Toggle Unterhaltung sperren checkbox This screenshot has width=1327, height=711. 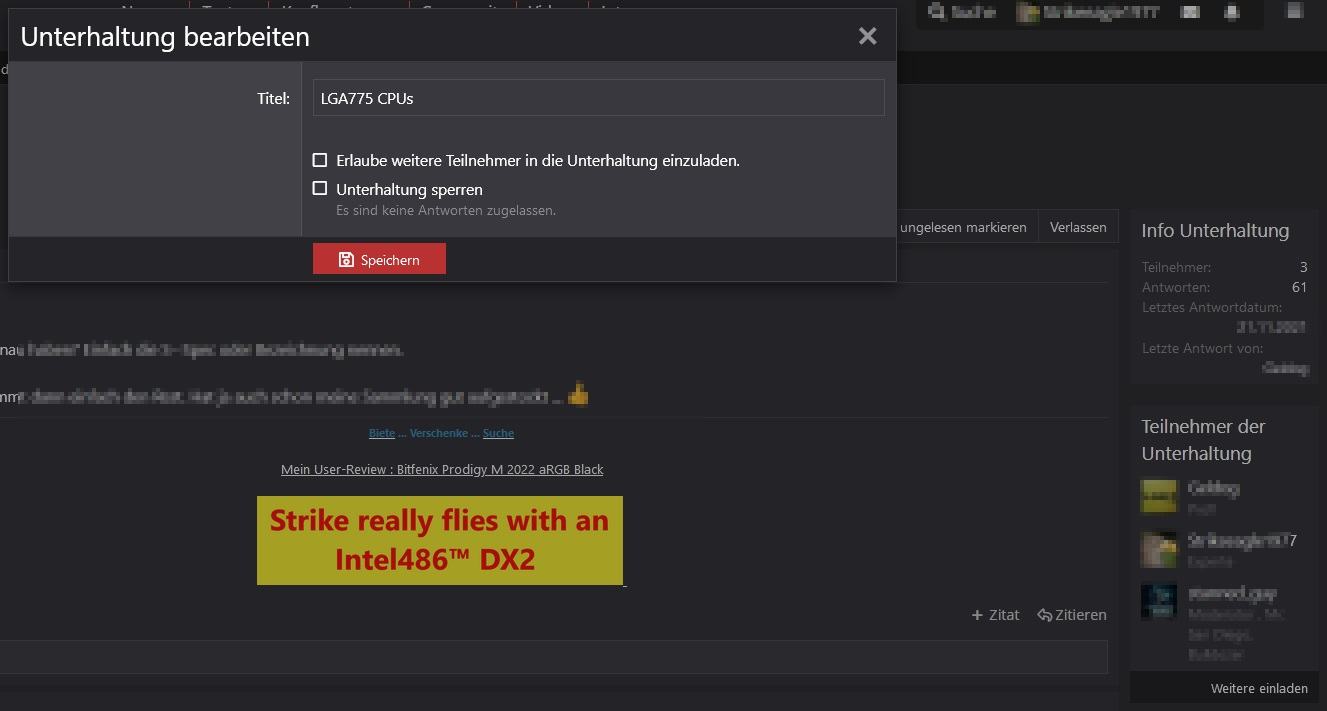[320, 188]
